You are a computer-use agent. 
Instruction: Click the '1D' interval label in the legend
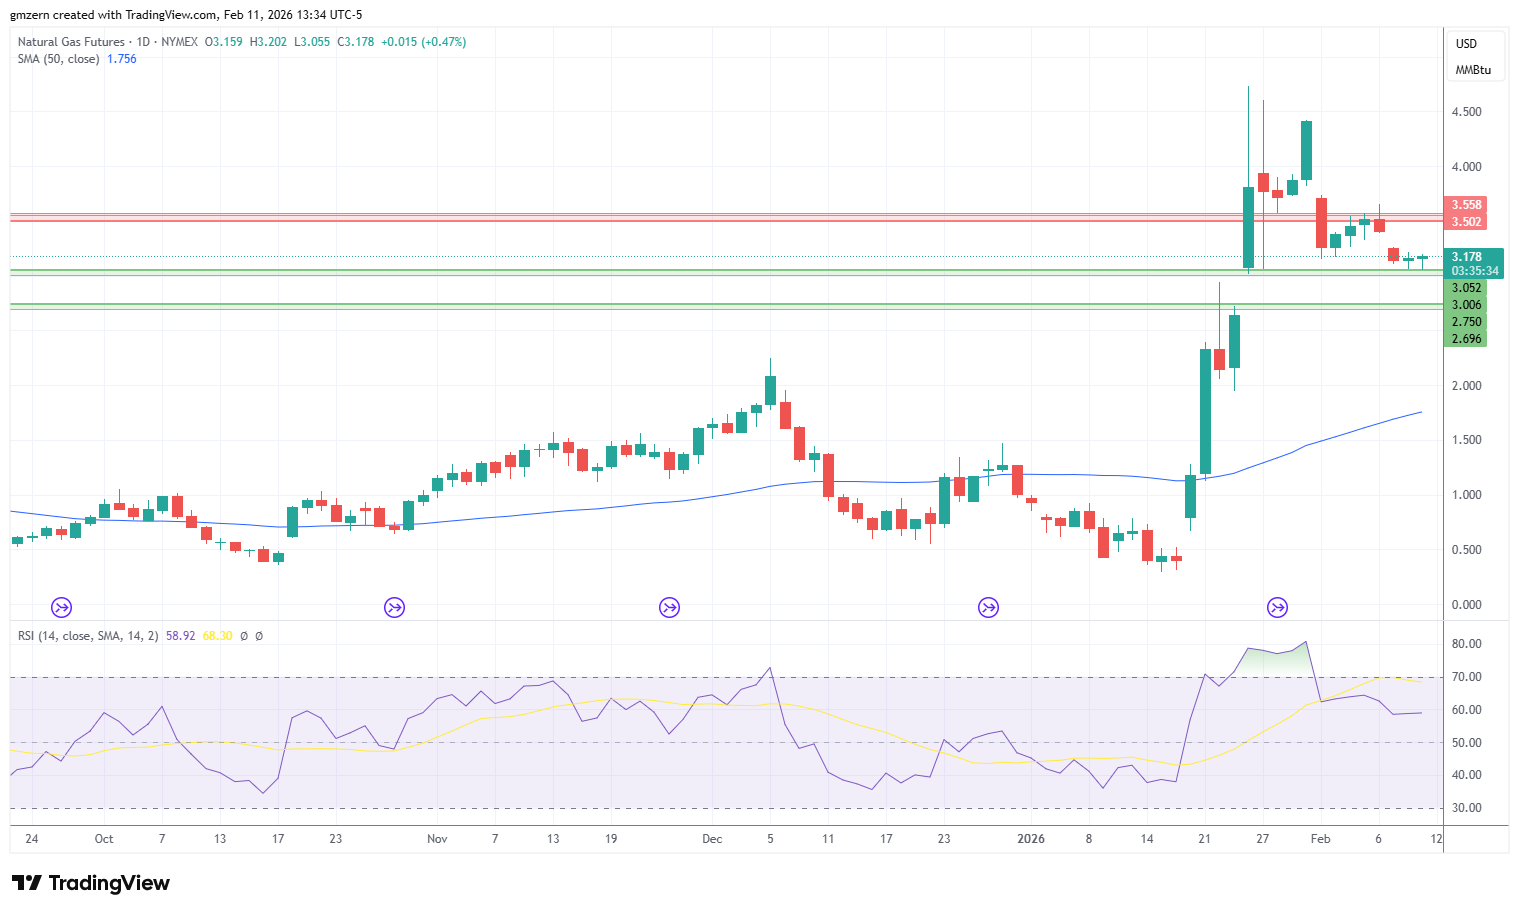[143, 42]
